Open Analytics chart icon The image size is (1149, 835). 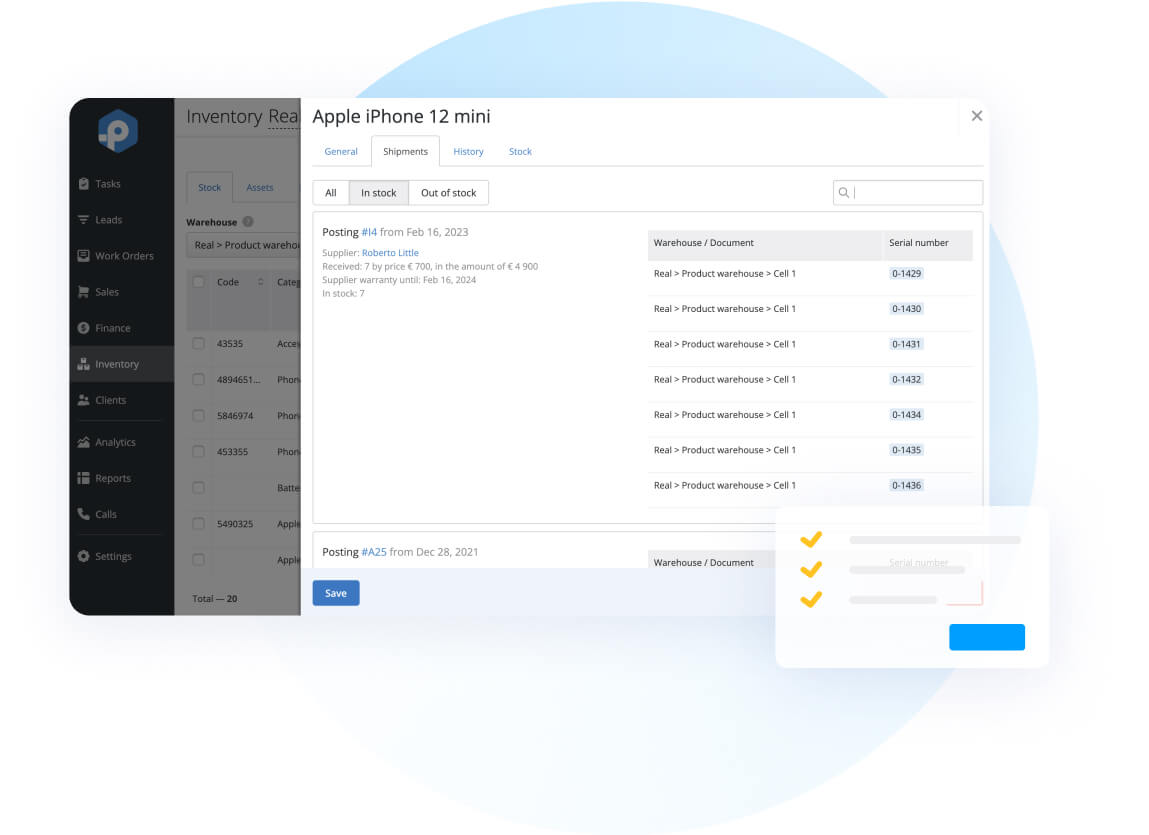point(84,442)
